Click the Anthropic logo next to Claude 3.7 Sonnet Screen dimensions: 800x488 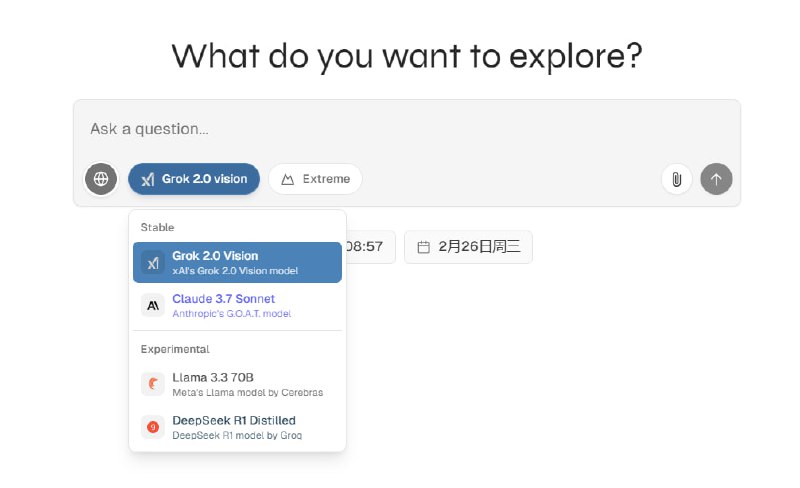pyautogui.click(x=153, y=306)
